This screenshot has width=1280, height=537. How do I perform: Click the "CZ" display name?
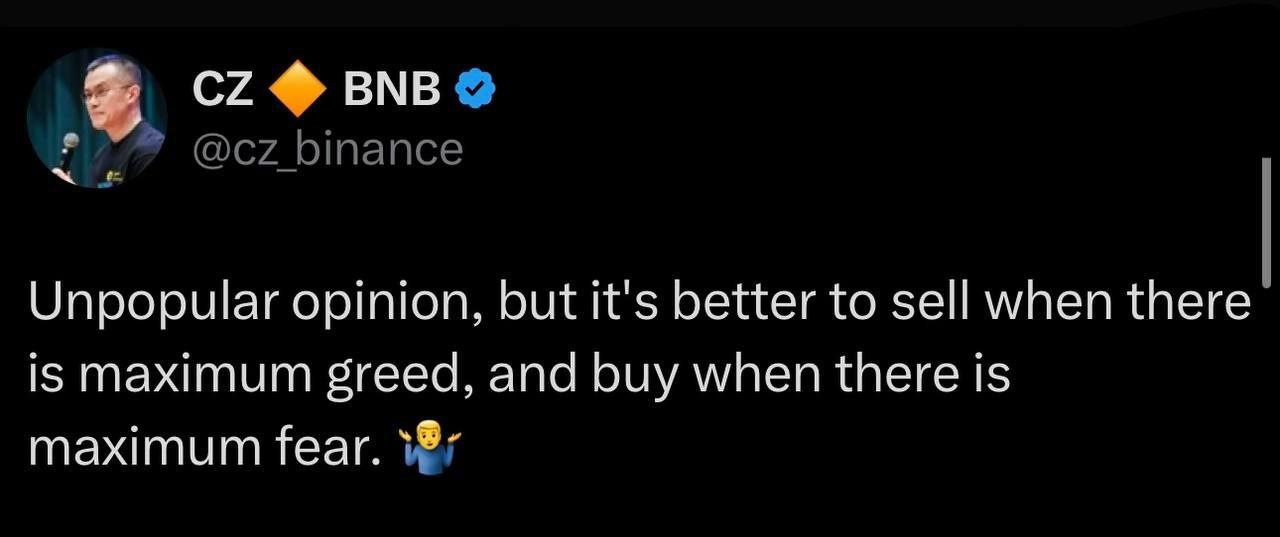pyautogui.click(x=222, y=91)
